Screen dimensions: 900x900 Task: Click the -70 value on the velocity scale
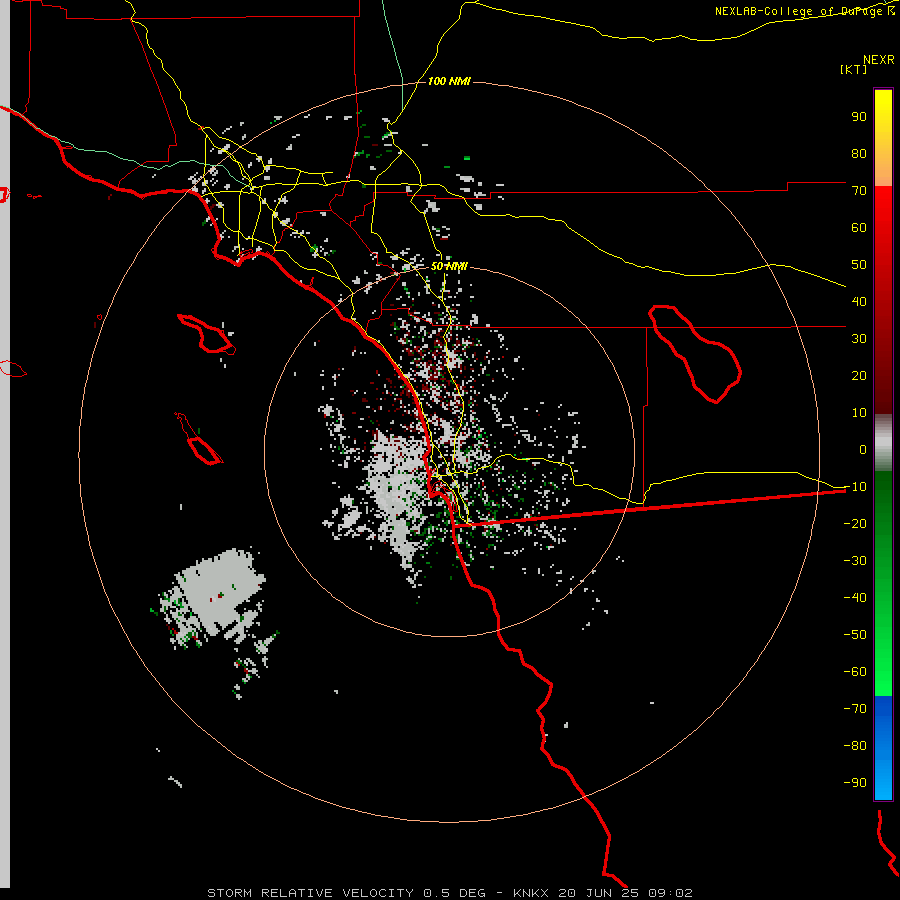(855, 709)
